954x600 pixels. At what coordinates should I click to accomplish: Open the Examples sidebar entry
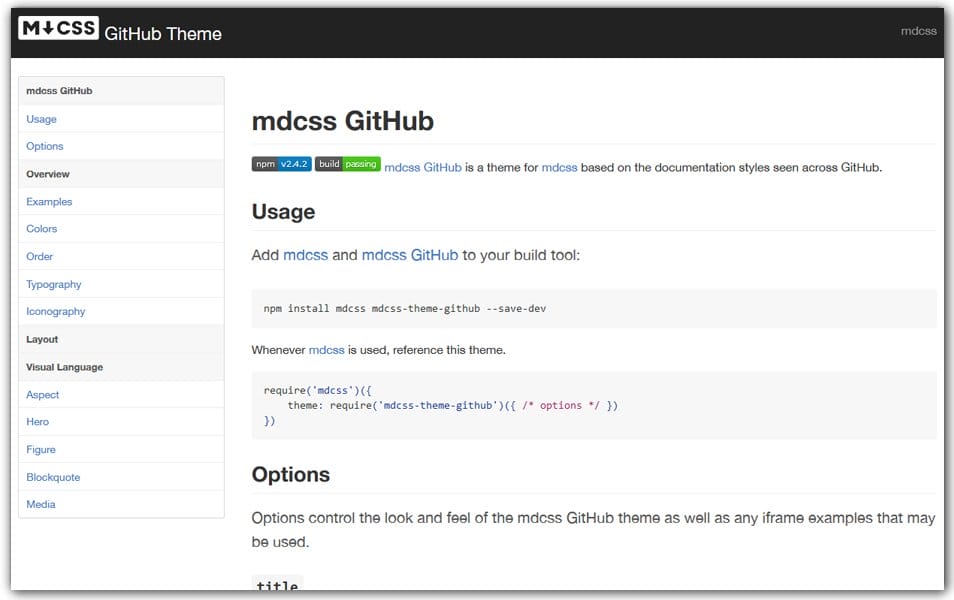(48, 201)
